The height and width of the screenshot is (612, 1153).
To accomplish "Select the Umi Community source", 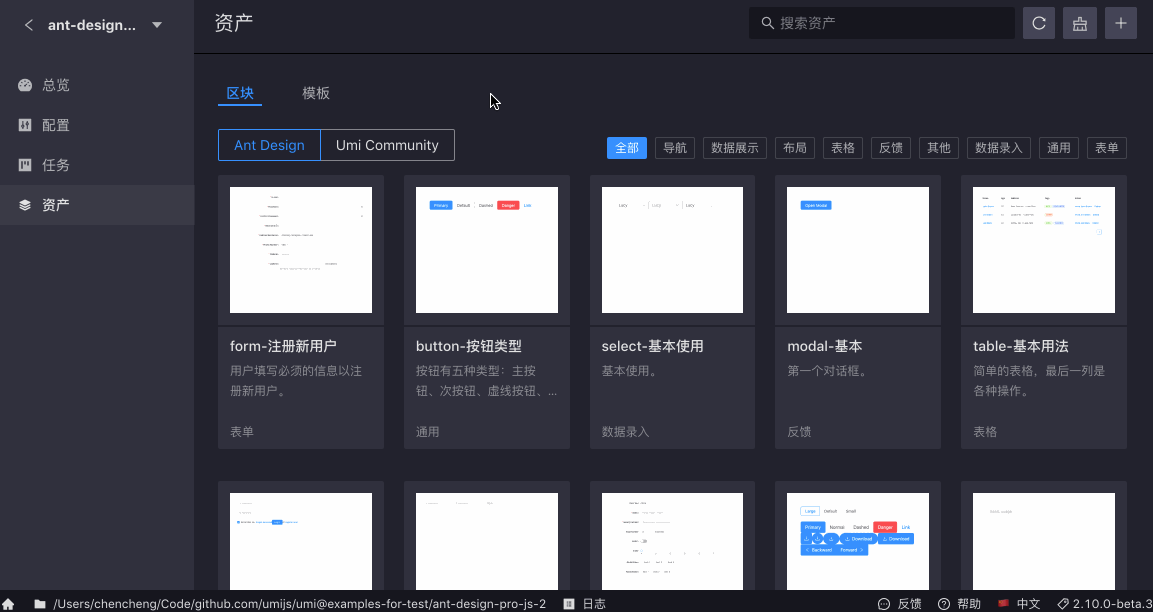I will tap(388, 145).
